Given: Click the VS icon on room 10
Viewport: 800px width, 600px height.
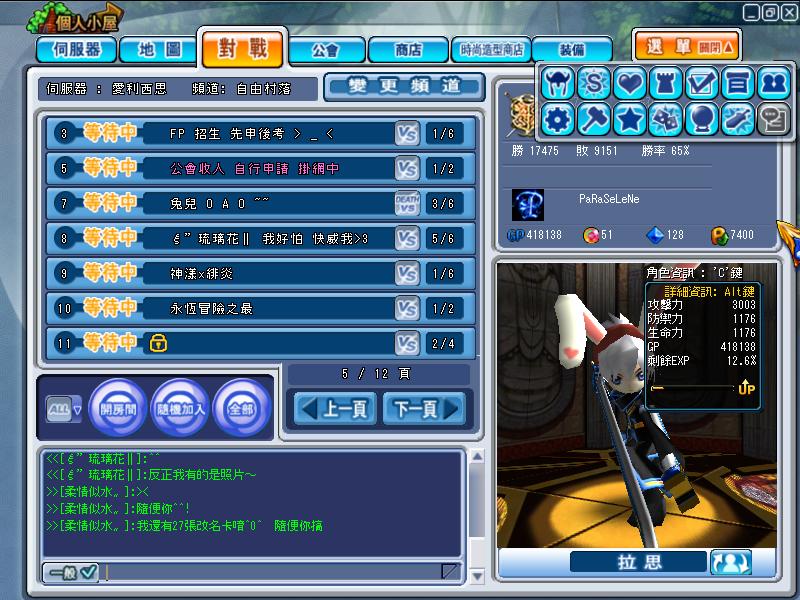Looking at the screenshot, I should tap(407, 309).
